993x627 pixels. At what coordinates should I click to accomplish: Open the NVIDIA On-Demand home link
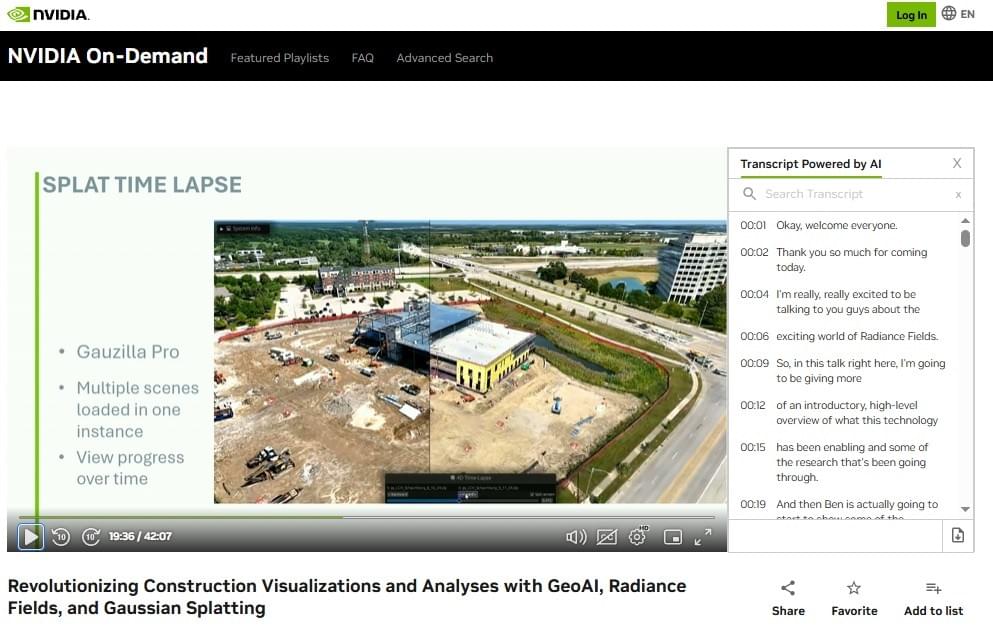[x=108, y=56]
